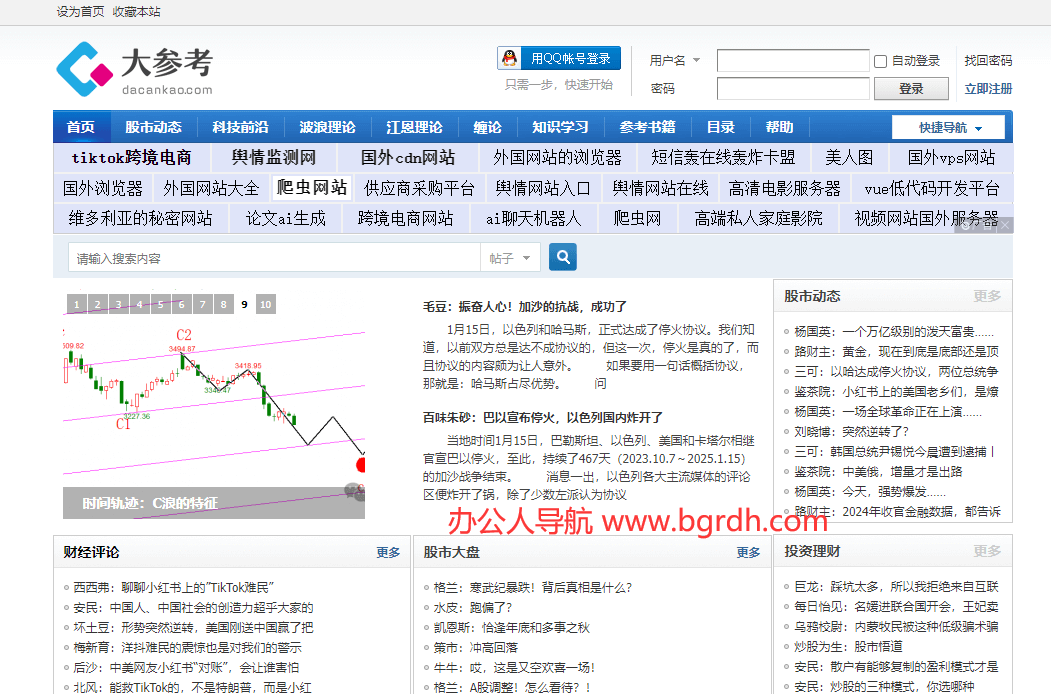This screenshot has height=694, width=1051.
Task: Click the blue search magnifier icon
Action: pyautogui.click(x=562, y=257)
